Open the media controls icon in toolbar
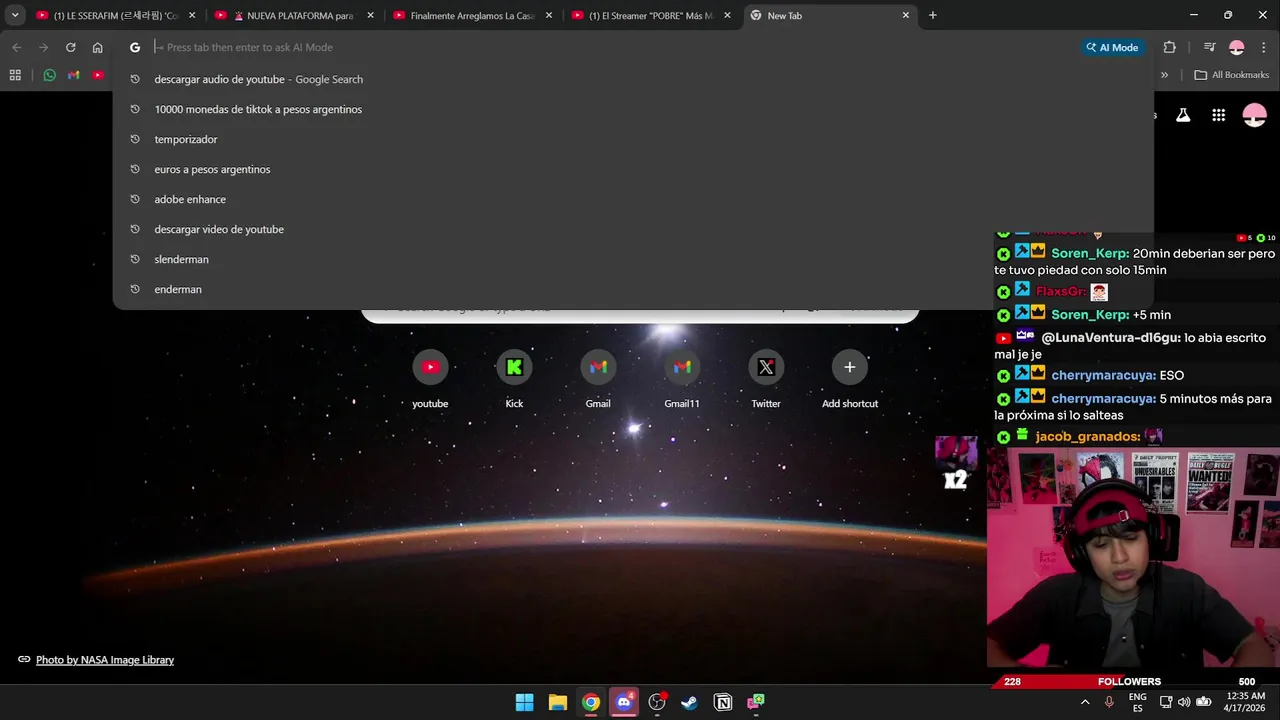1280x720 pixels. pyautogui.click(x=1209, y=47)
